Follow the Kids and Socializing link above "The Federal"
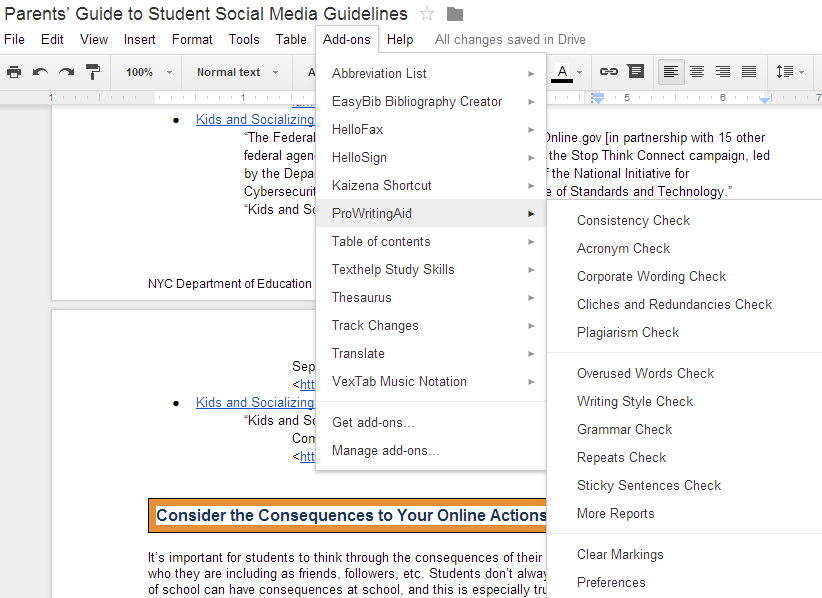 (255, 119)
